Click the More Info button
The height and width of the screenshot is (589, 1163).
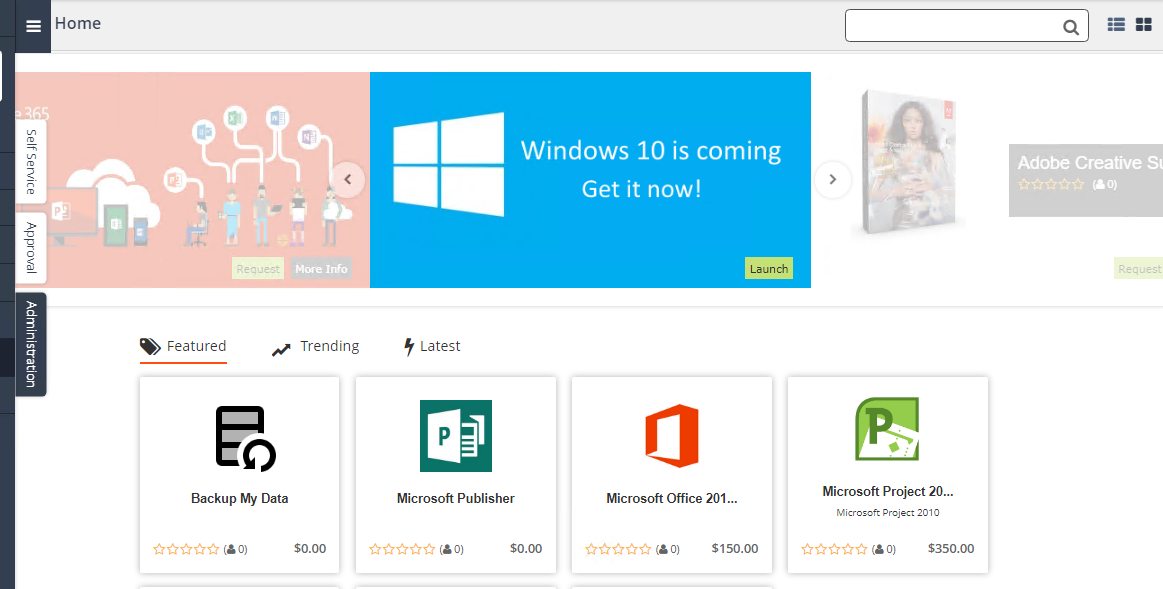321,269
